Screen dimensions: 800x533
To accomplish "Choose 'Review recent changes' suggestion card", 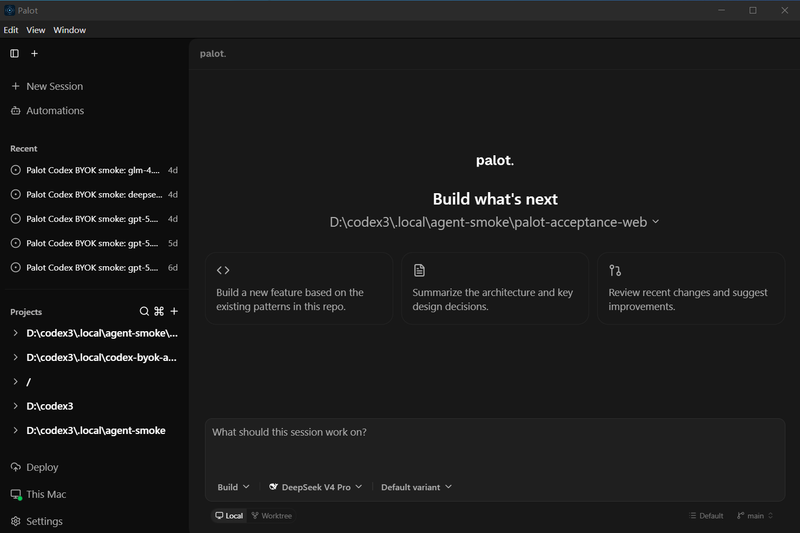I will (x=691, y=288).
